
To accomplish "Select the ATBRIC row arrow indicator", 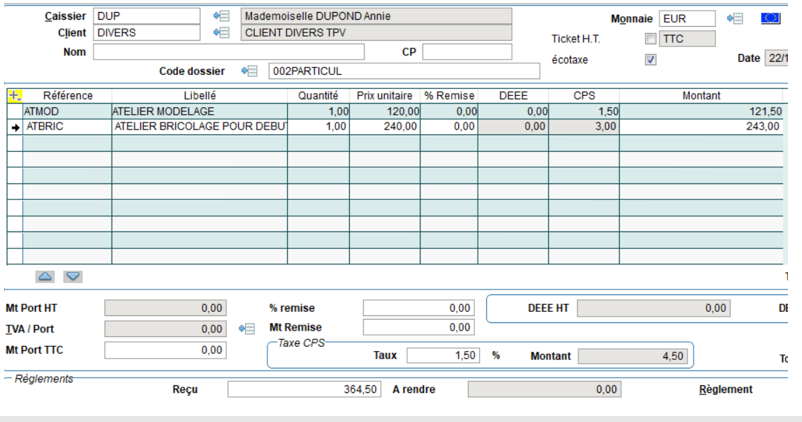I will 15,127.
